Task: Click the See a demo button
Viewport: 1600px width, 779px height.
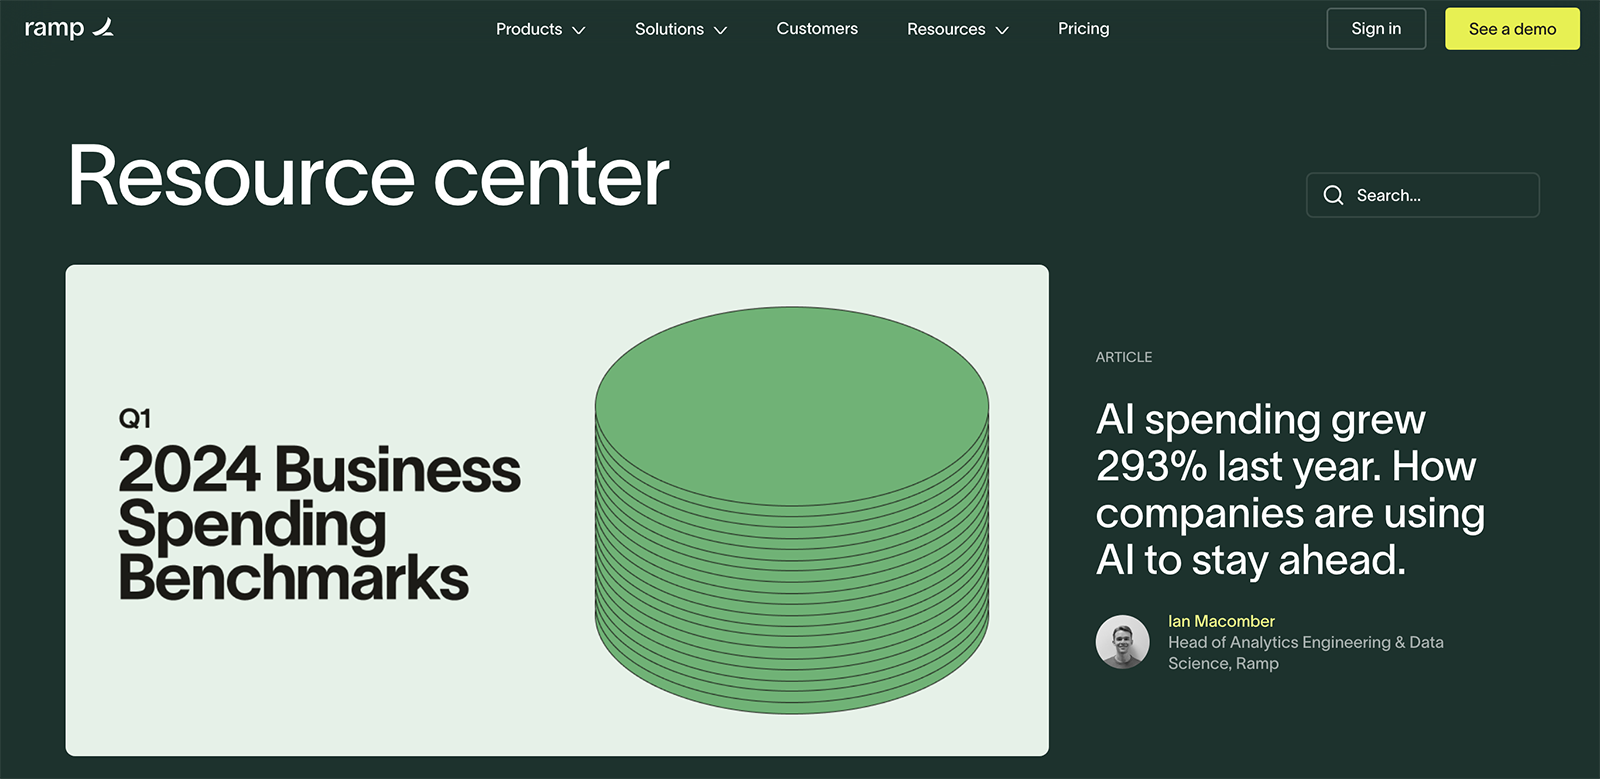Action: coord(1512,29)
